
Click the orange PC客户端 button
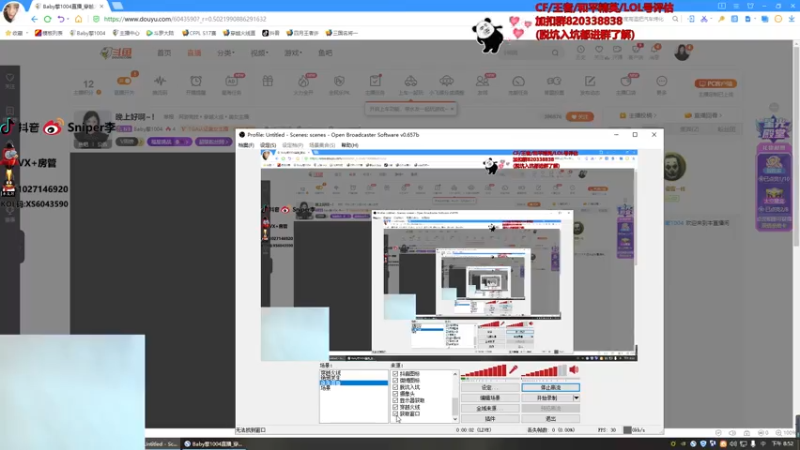[x=715, y=83]
